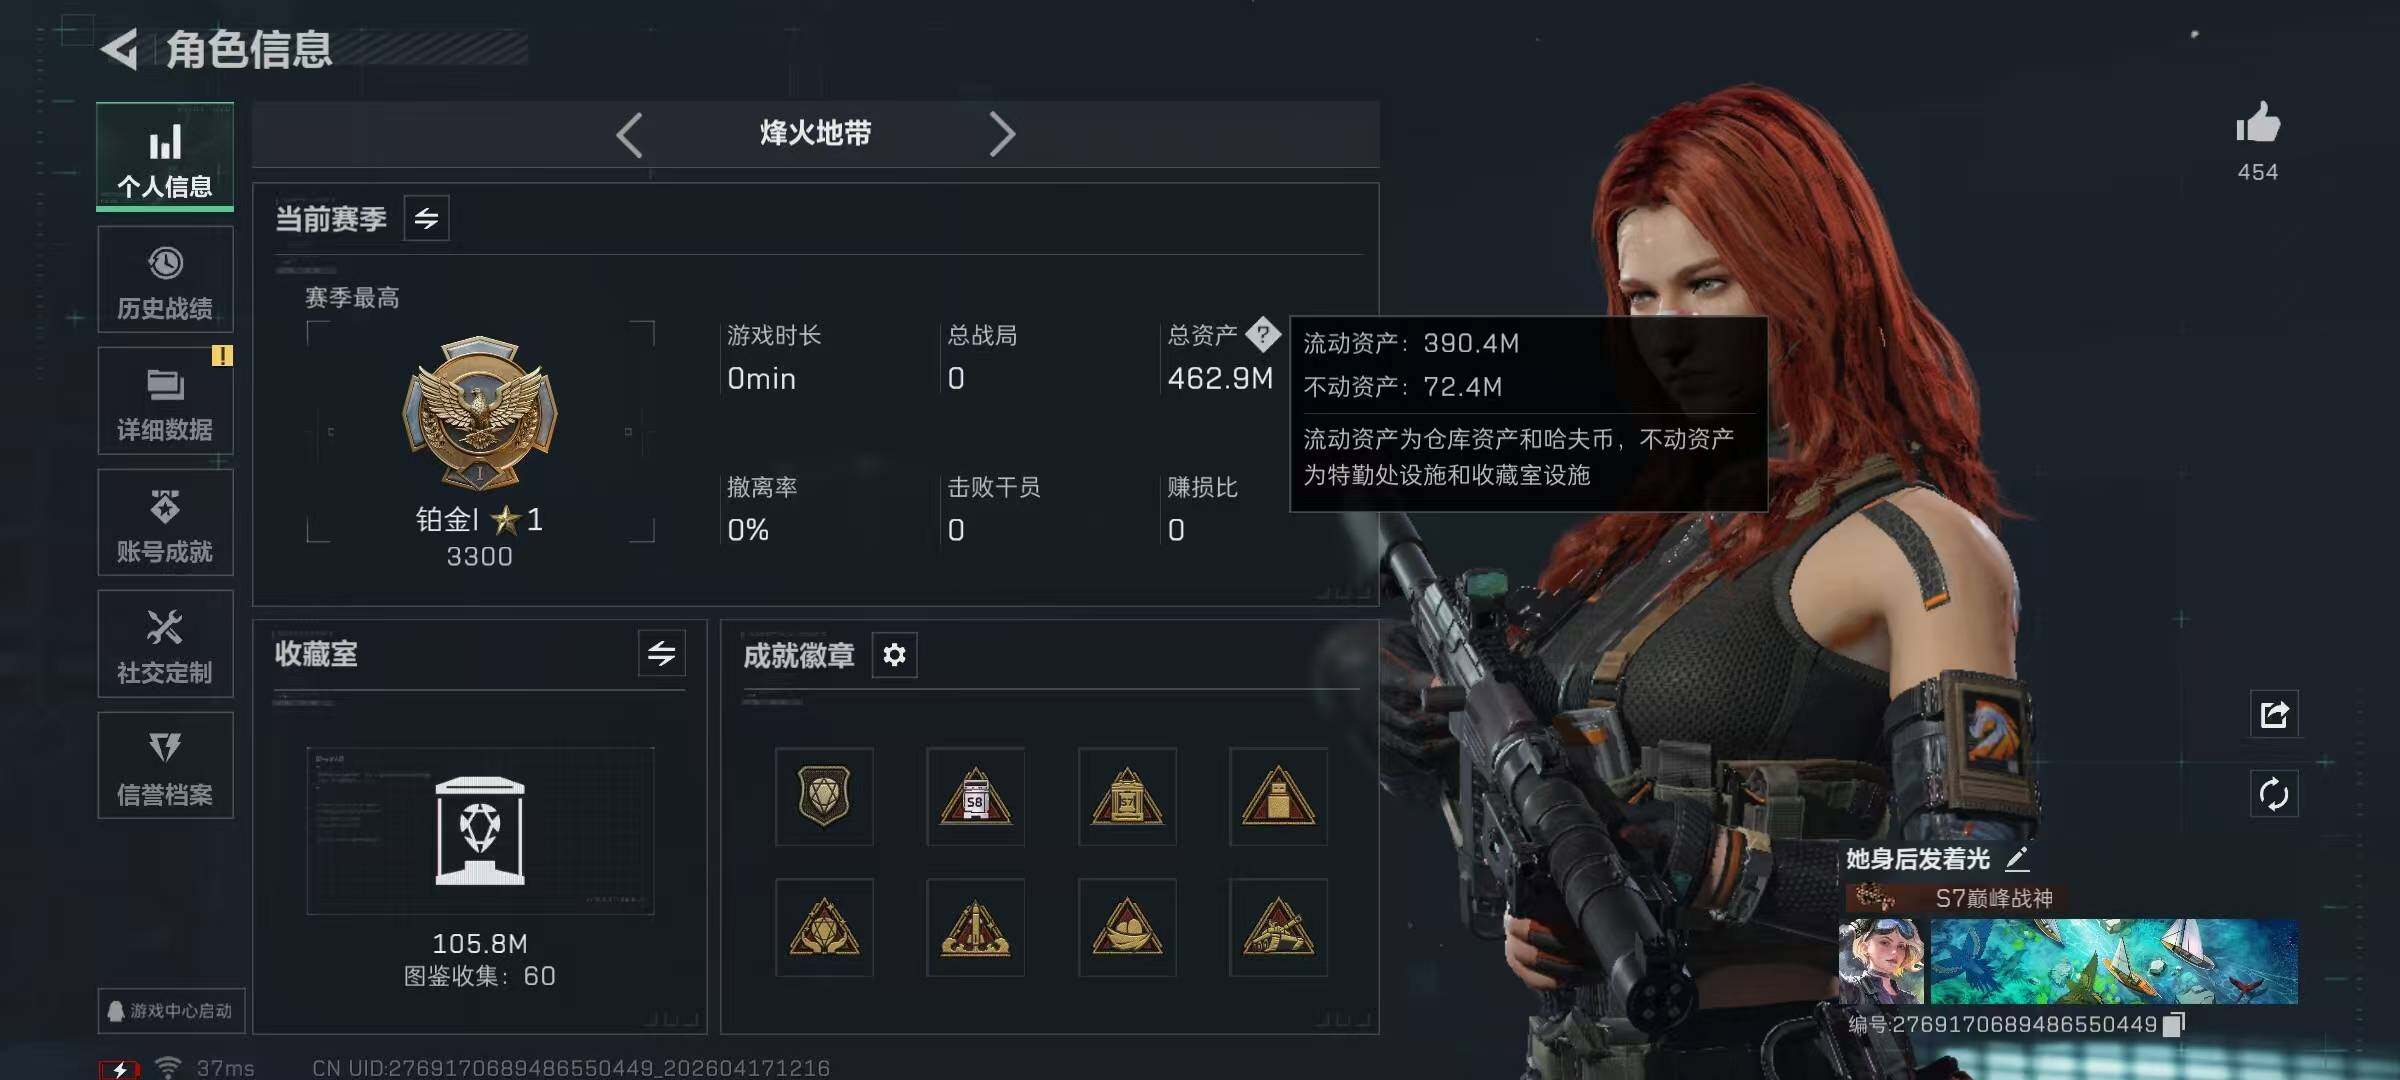
Task: Go back using the arrow beside 角色信息
Action: (119, 49)
